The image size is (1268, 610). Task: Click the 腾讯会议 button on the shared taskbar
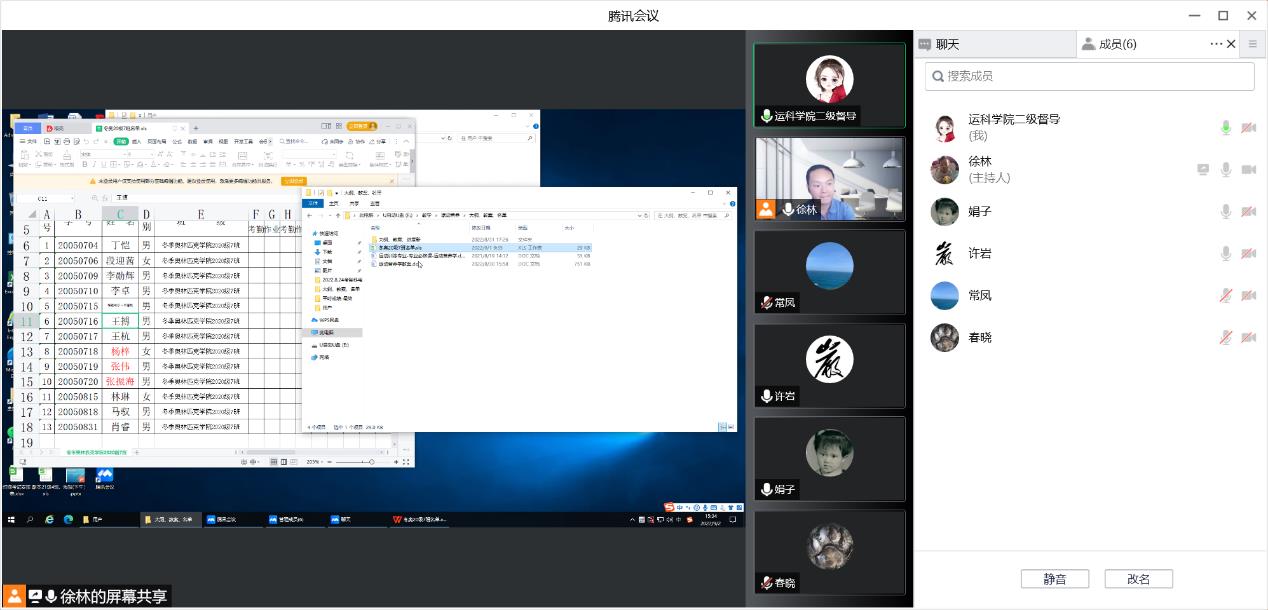232,519
